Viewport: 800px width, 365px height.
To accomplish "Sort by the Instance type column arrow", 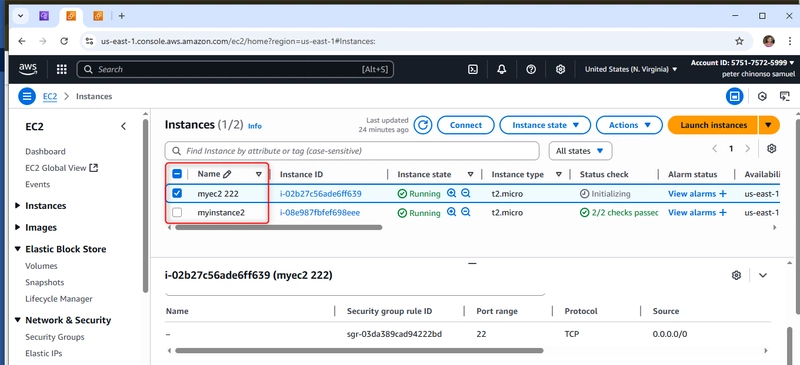I will pyautogui.click(x=559, y=174).
